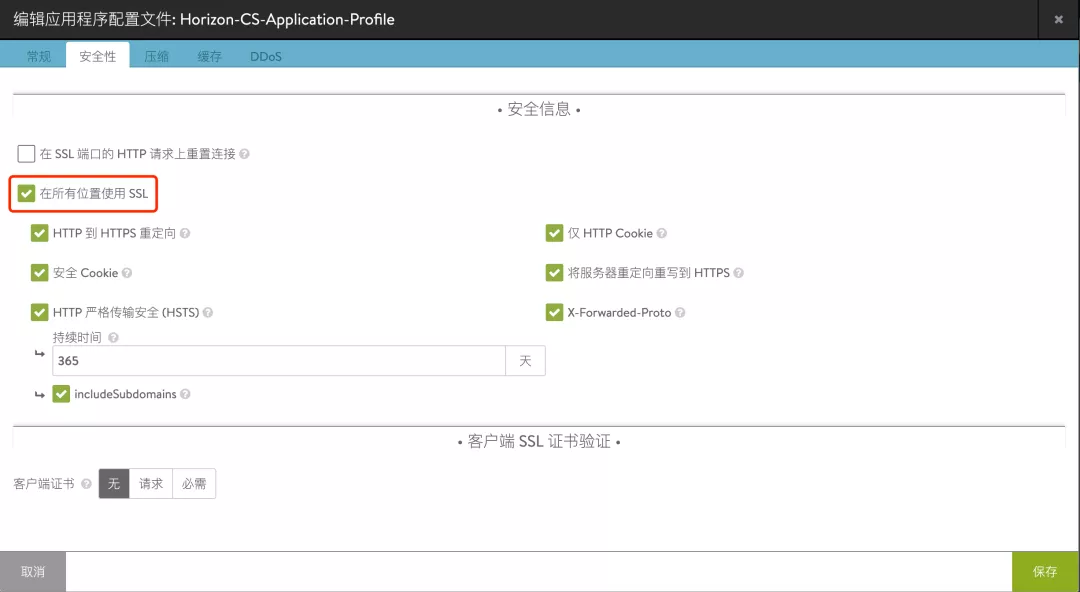Show help tooltip for 安全 Cookie
The width and height of the screenshot is (1080, 592).
point(127,273)
